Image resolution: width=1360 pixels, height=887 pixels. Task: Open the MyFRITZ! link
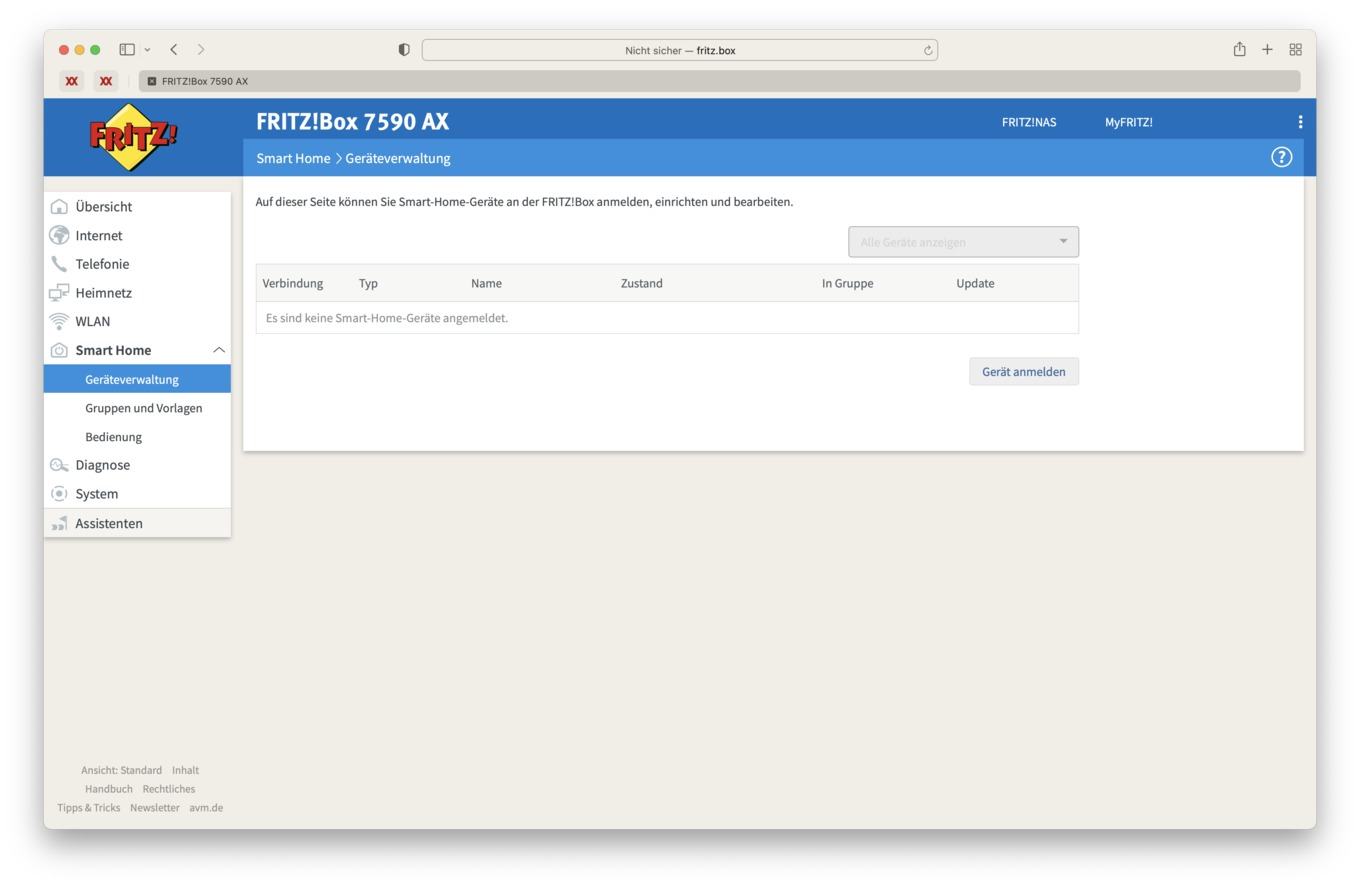pos(1128,122)
